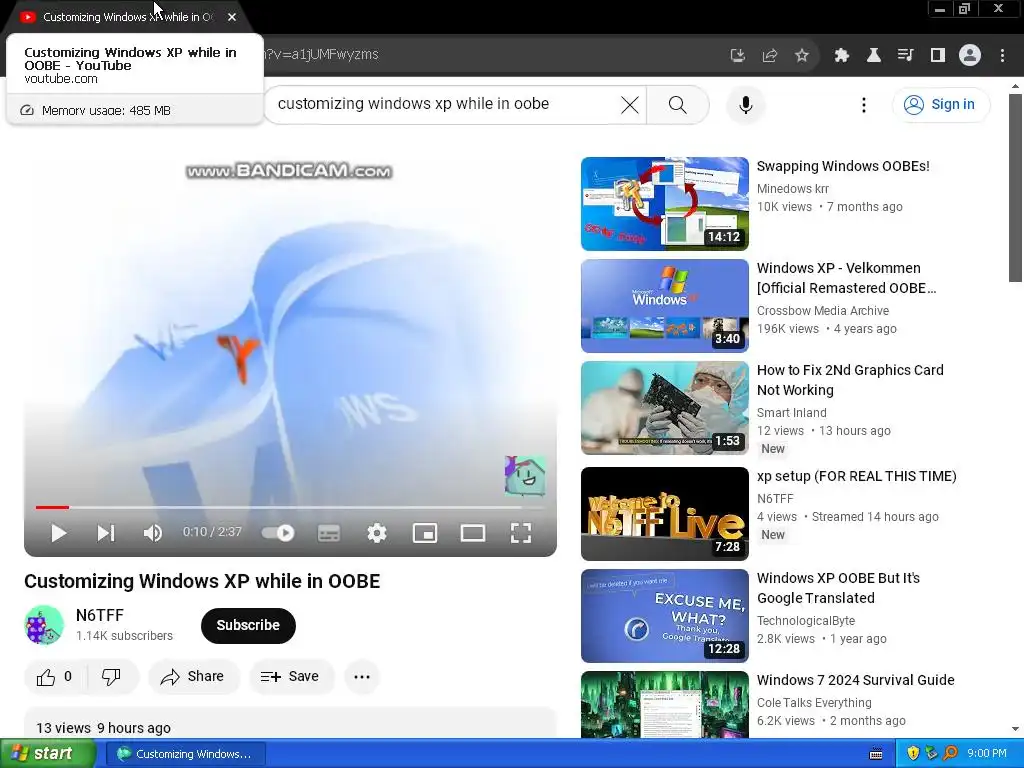The image size is (1024, 768).
Task: Seek on the video progress bar
Action: pyautogui.click(x=290, y=507)
